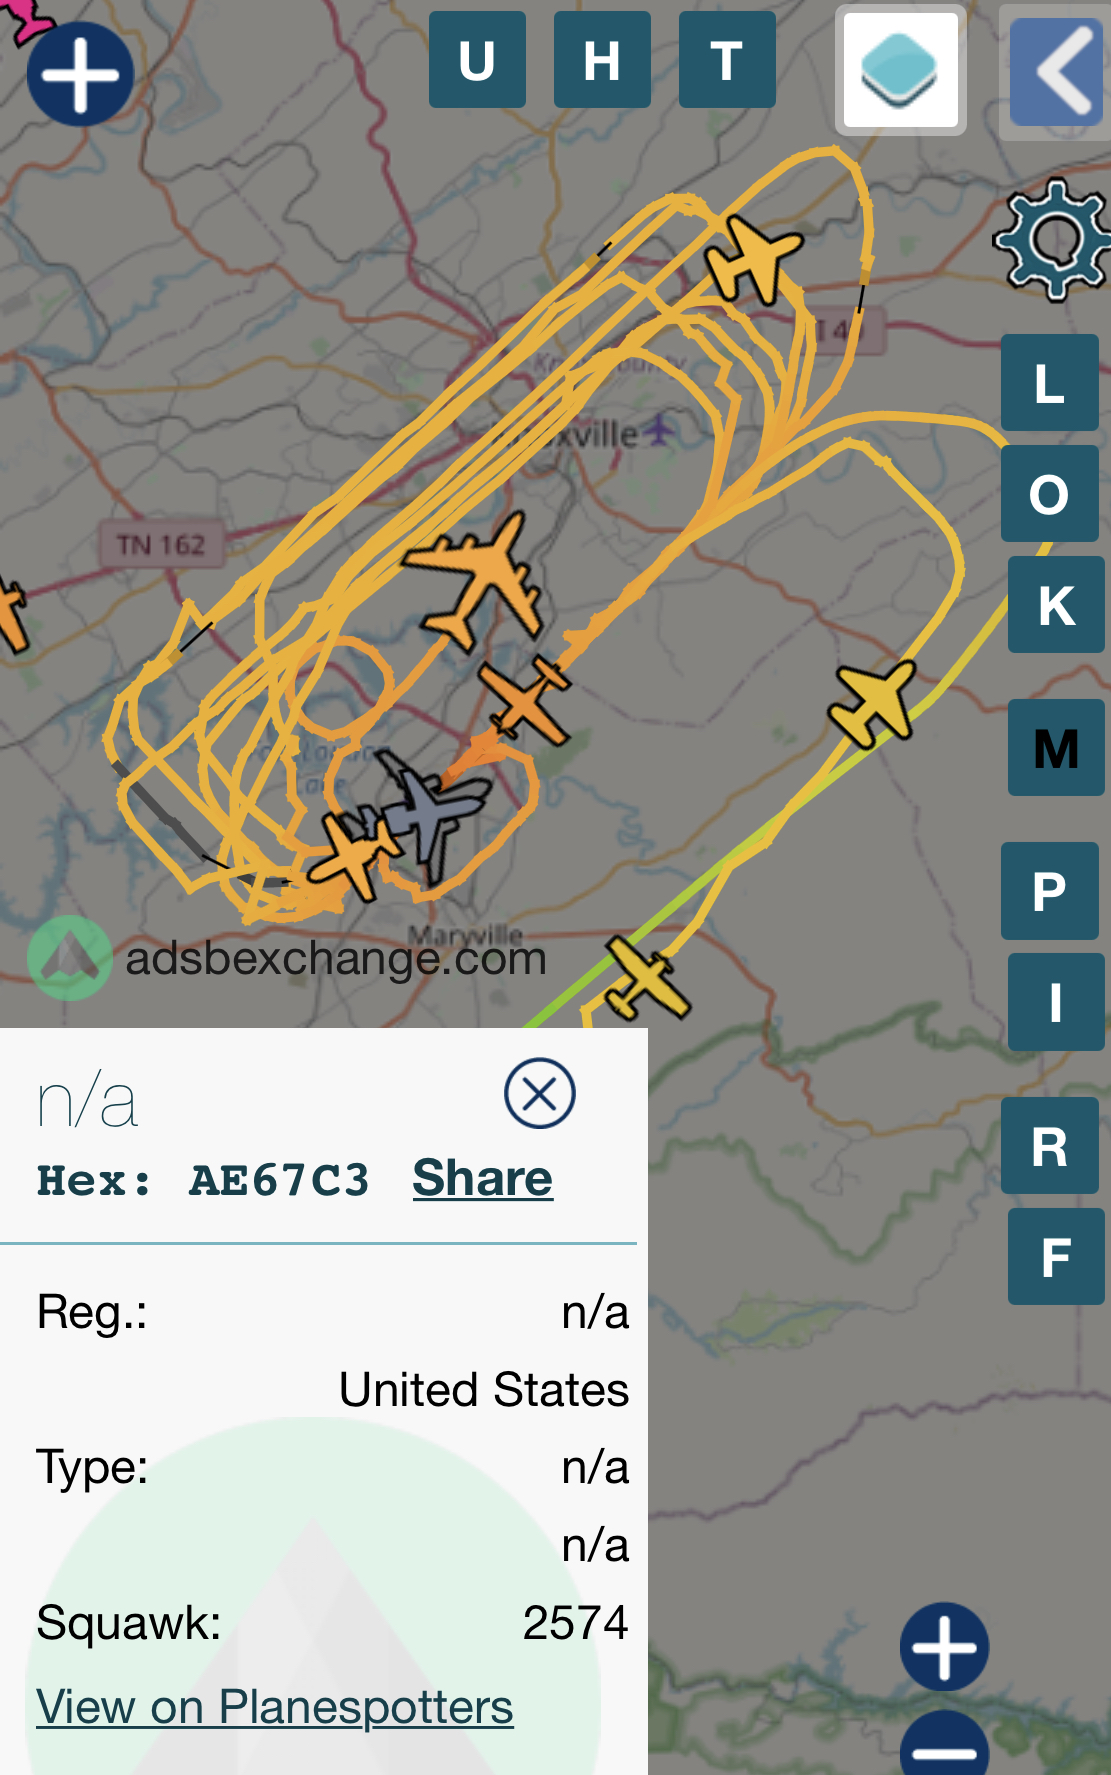Toggle the U filter button
Viewport: 1111px width, 1775px height.
pos(477,60)
